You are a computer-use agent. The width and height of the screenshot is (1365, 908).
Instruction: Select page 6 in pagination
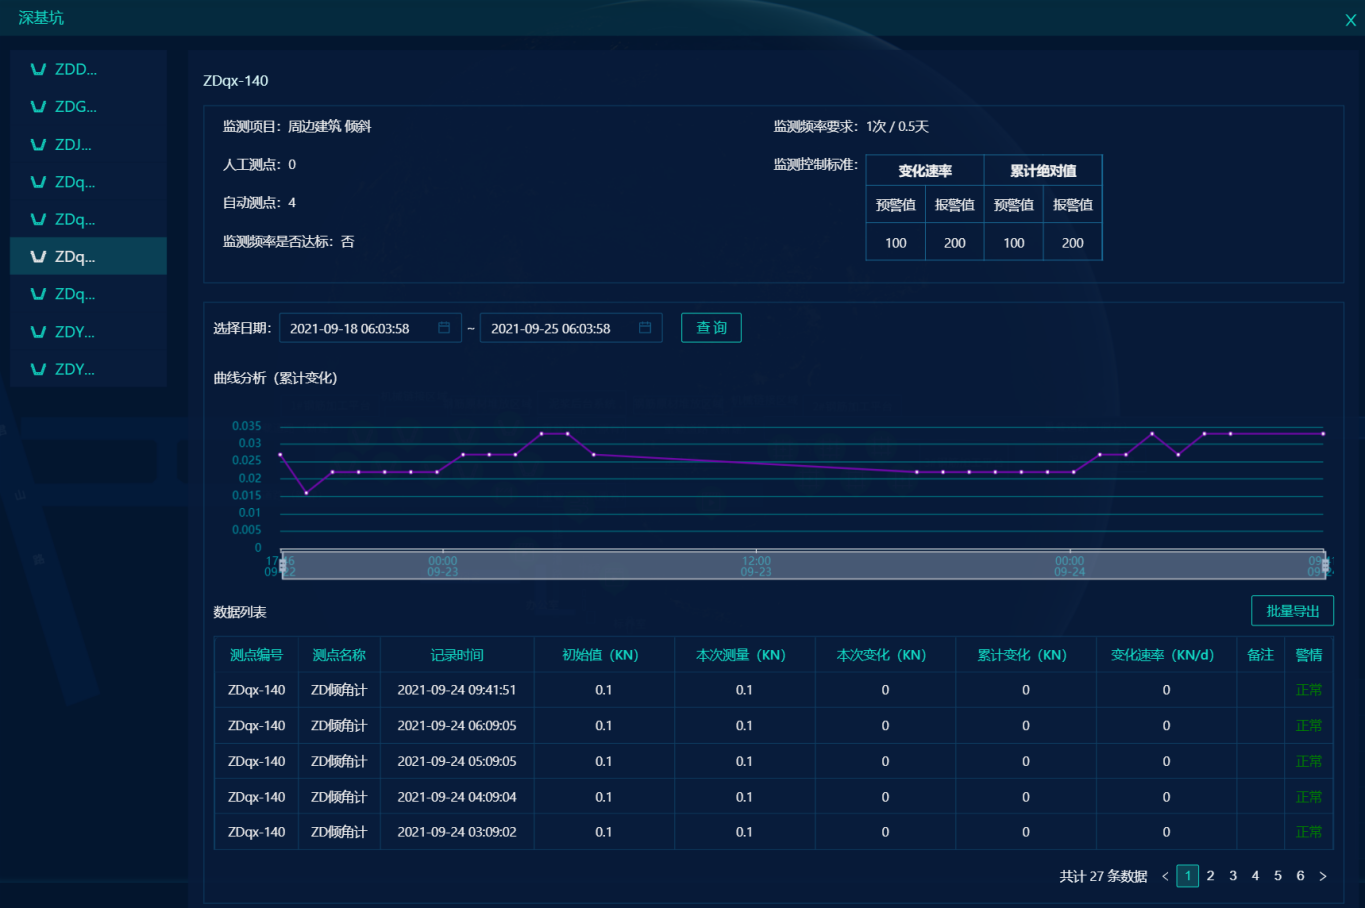point(1300,876)
